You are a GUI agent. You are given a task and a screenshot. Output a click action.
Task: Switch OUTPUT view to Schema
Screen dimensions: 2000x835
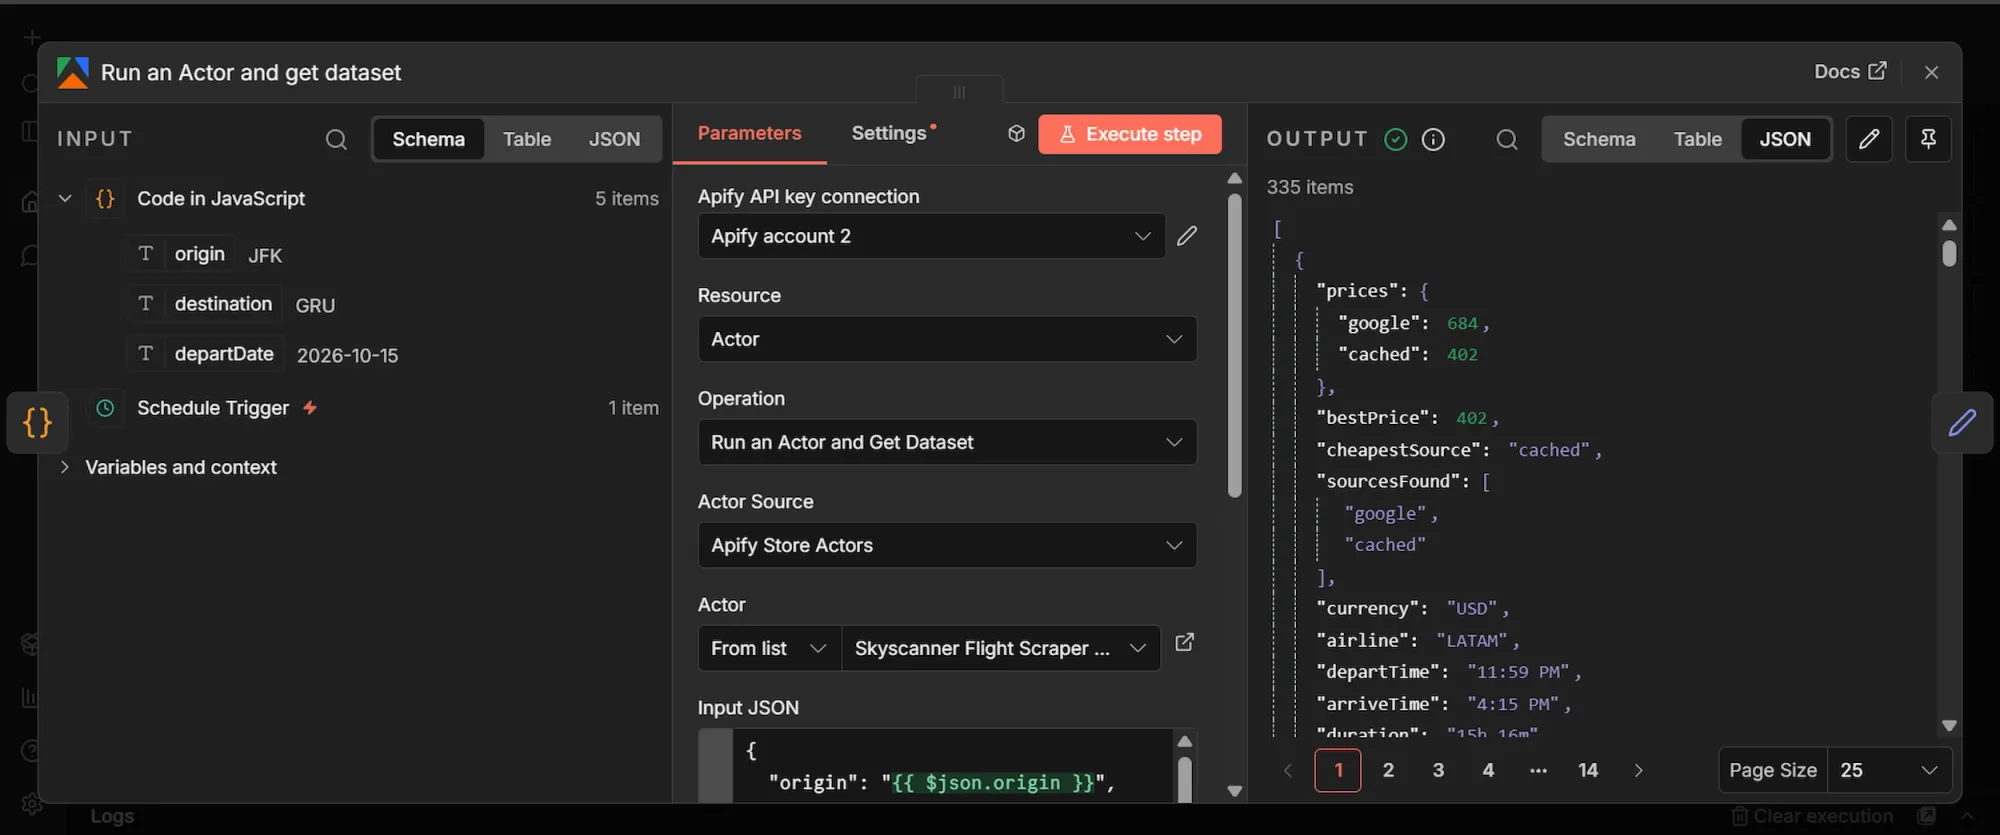[1599, 139]
